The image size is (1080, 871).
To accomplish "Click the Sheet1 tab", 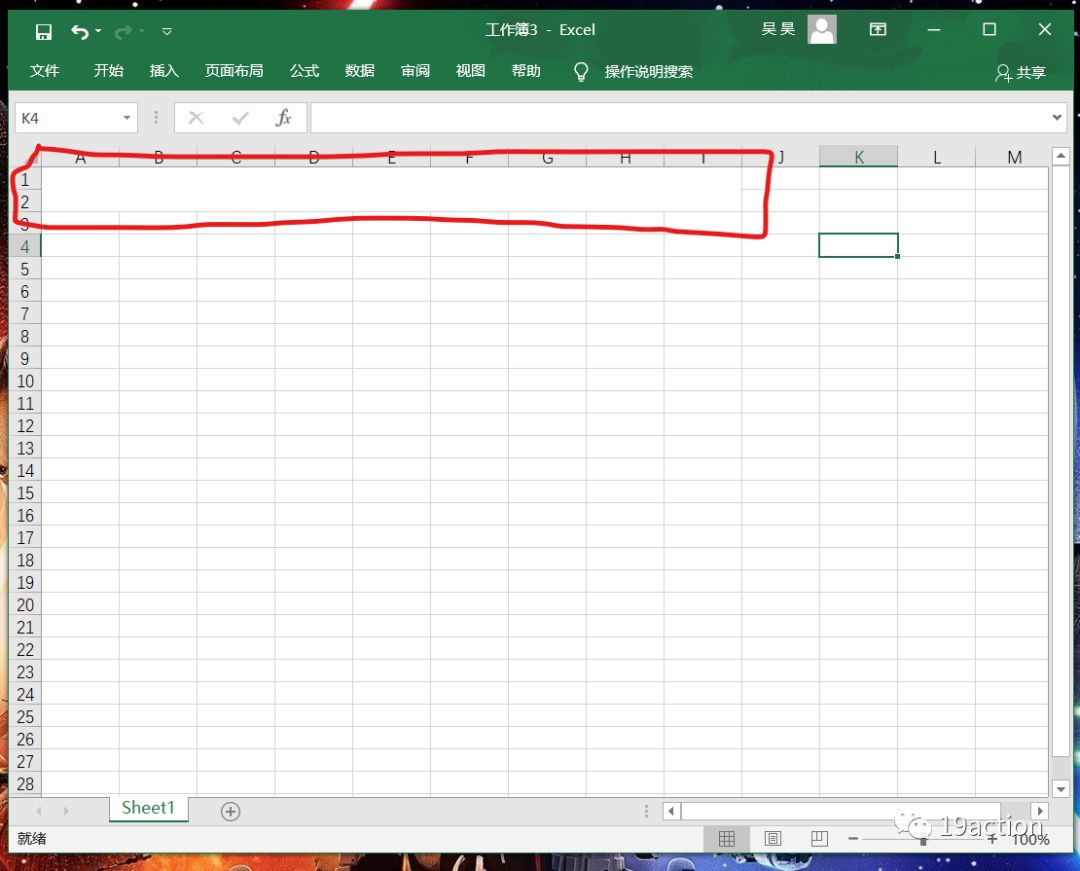I will pos(148,808).
